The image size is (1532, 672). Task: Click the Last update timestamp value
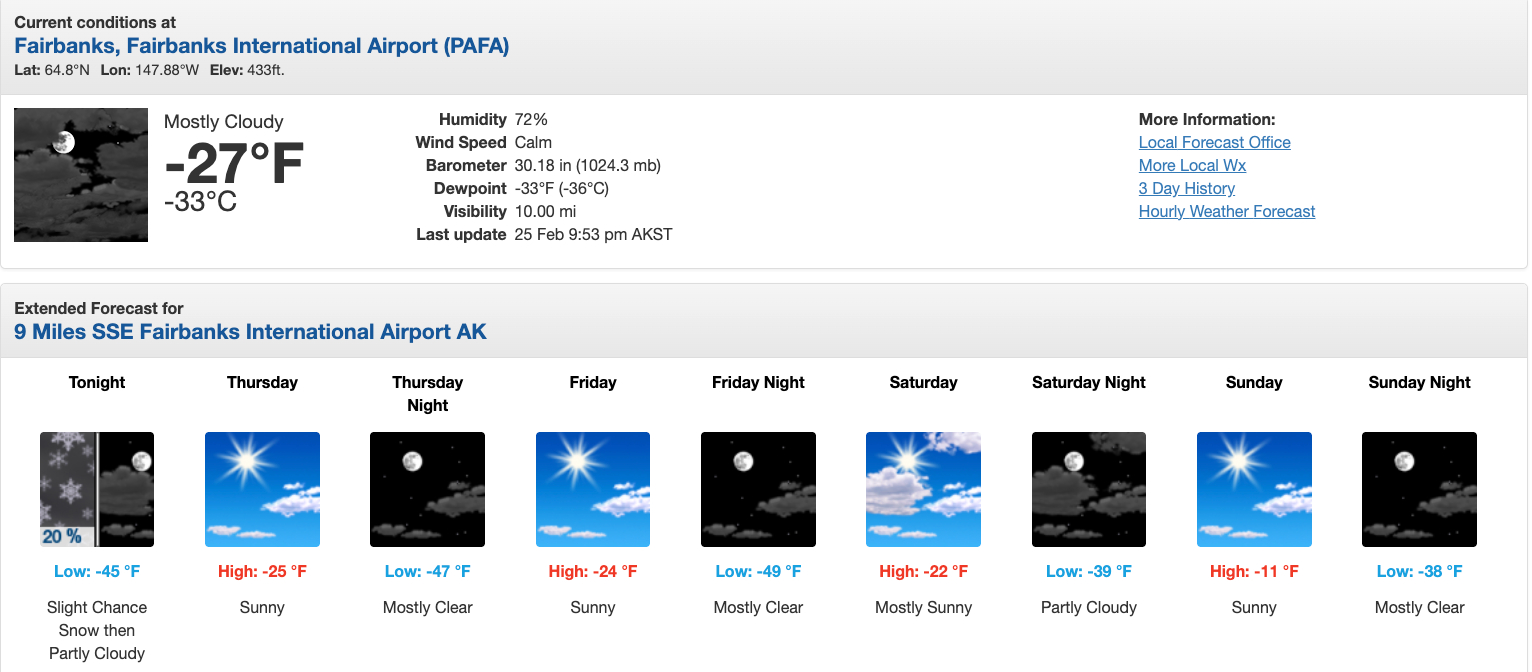point(593,234)
